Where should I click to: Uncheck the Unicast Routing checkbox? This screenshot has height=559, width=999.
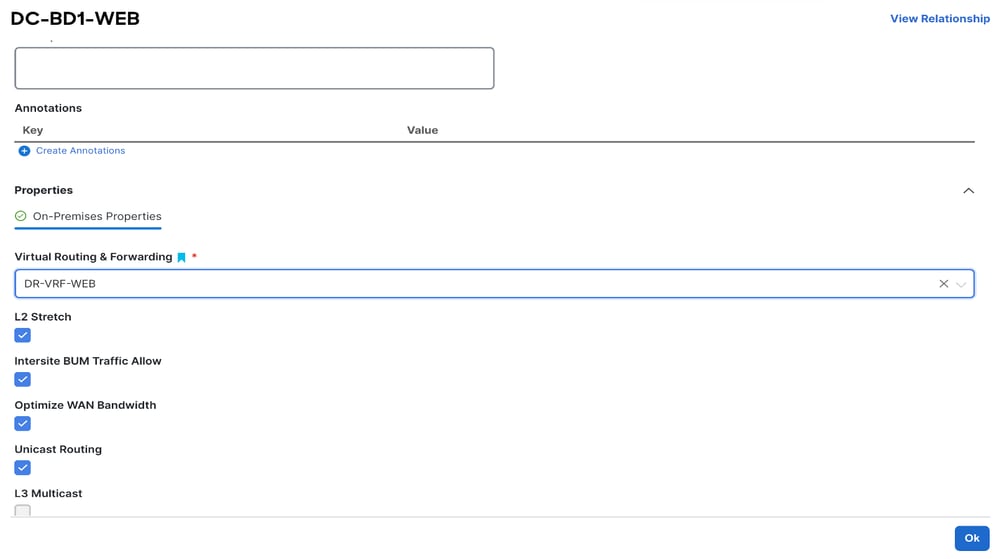tap(22, 468)
